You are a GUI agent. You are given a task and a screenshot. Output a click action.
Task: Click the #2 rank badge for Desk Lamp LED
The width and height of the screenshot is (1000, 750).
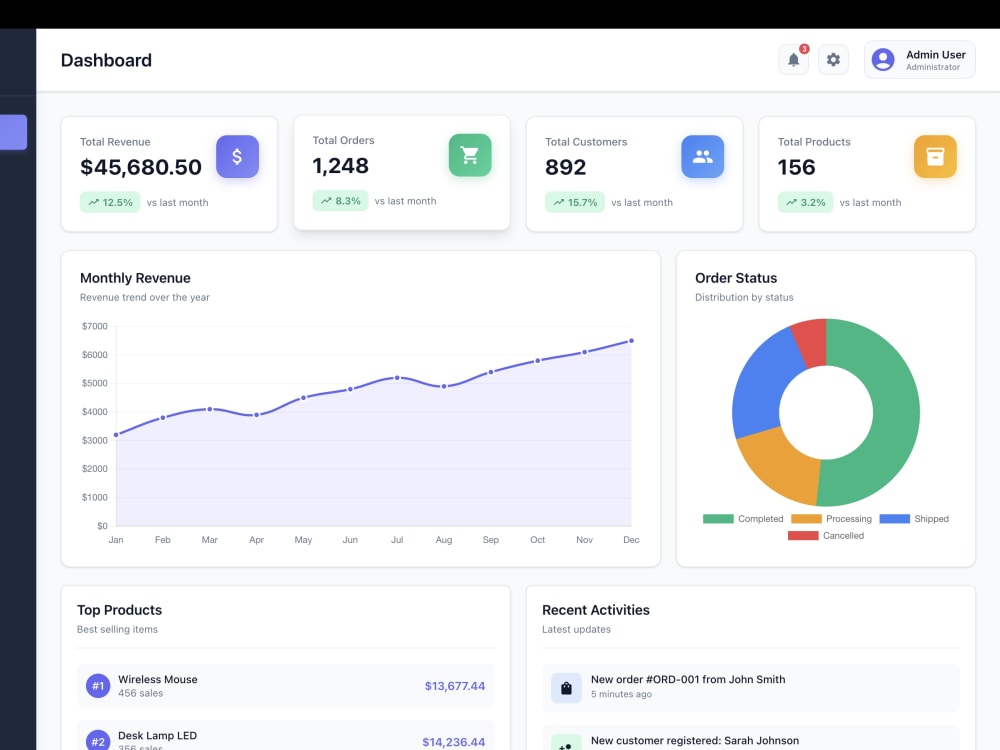(98, 741)
